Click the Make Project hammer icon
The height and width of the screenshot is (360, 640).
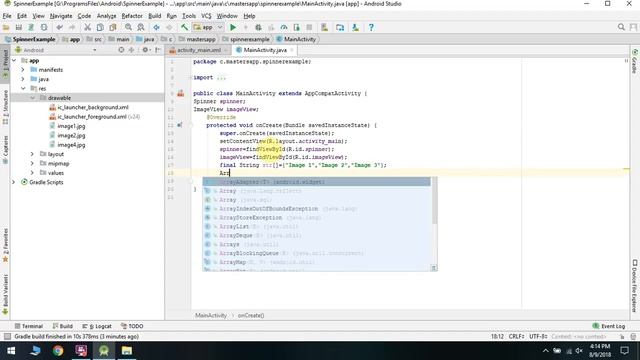[184, 27]
